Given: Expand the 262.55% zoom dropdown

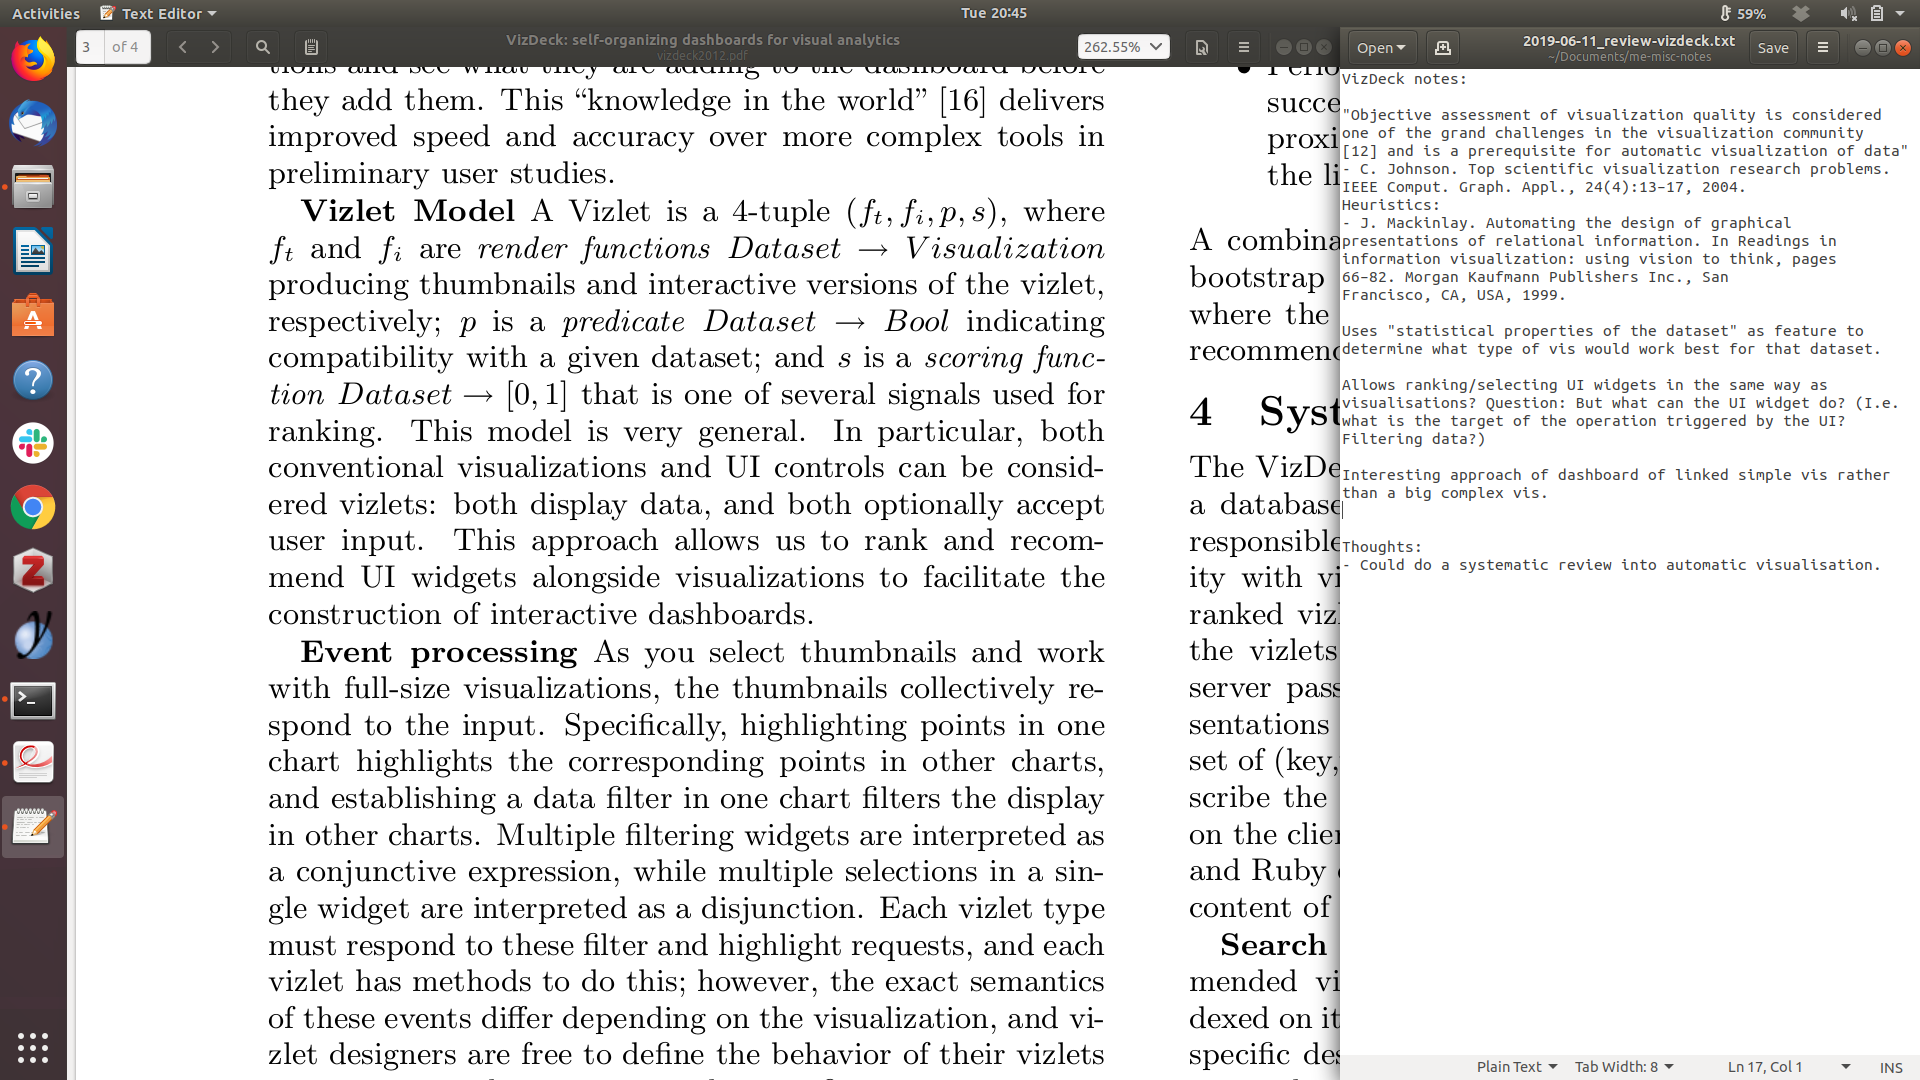Looking at the screenshot, I should [1123, 47].
